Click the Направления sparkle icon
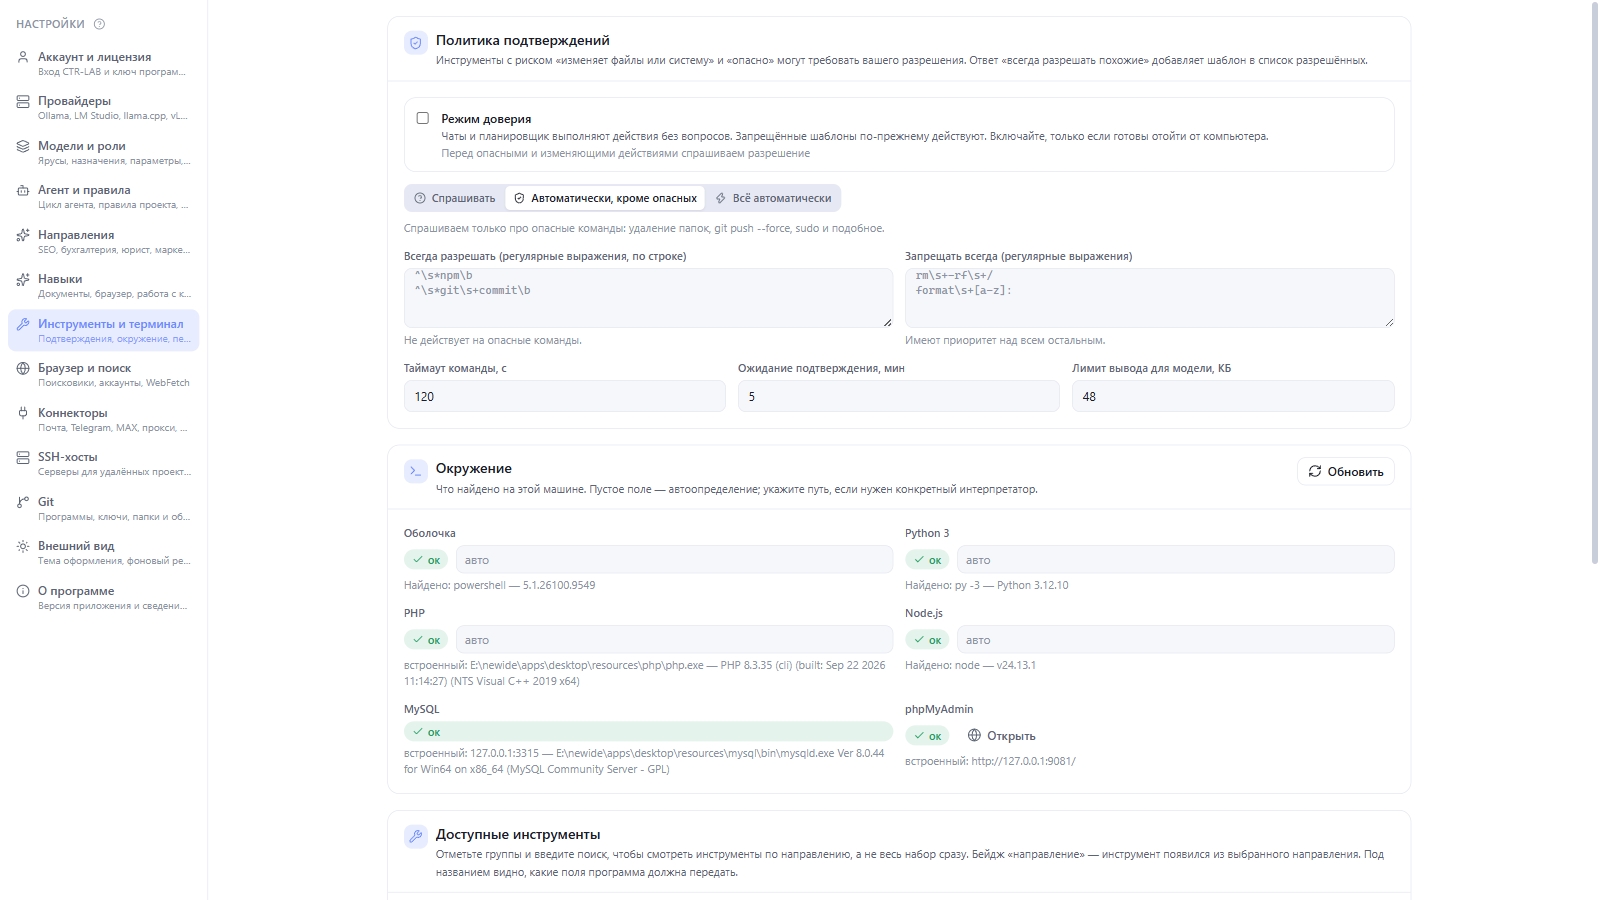Image resolution: width=1600 pixels, height=900 pixels. pyautogui.click(x=23, y=235)
